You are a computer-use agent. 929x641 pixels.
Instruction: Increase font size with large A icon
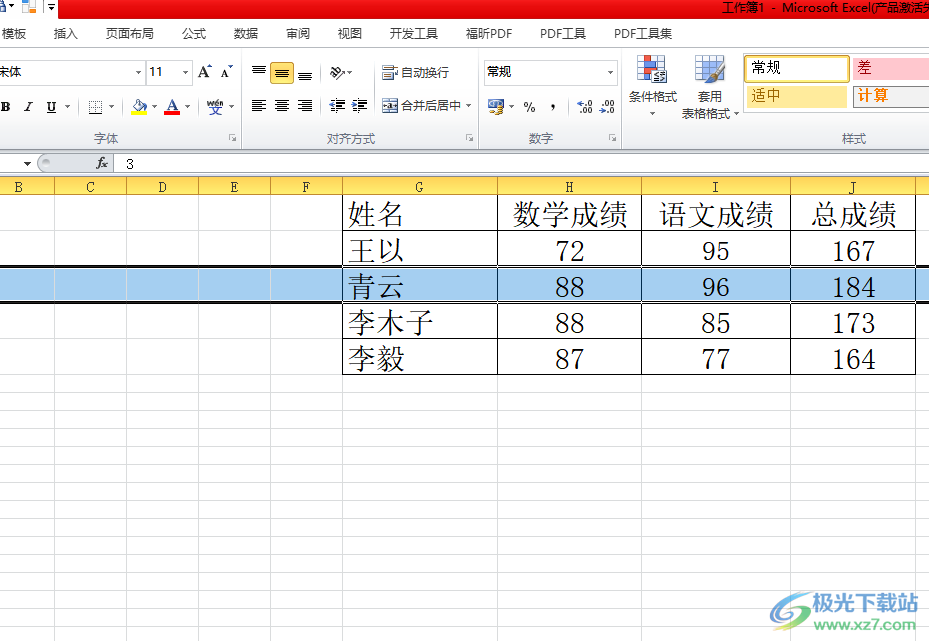(x=205, y=72)
